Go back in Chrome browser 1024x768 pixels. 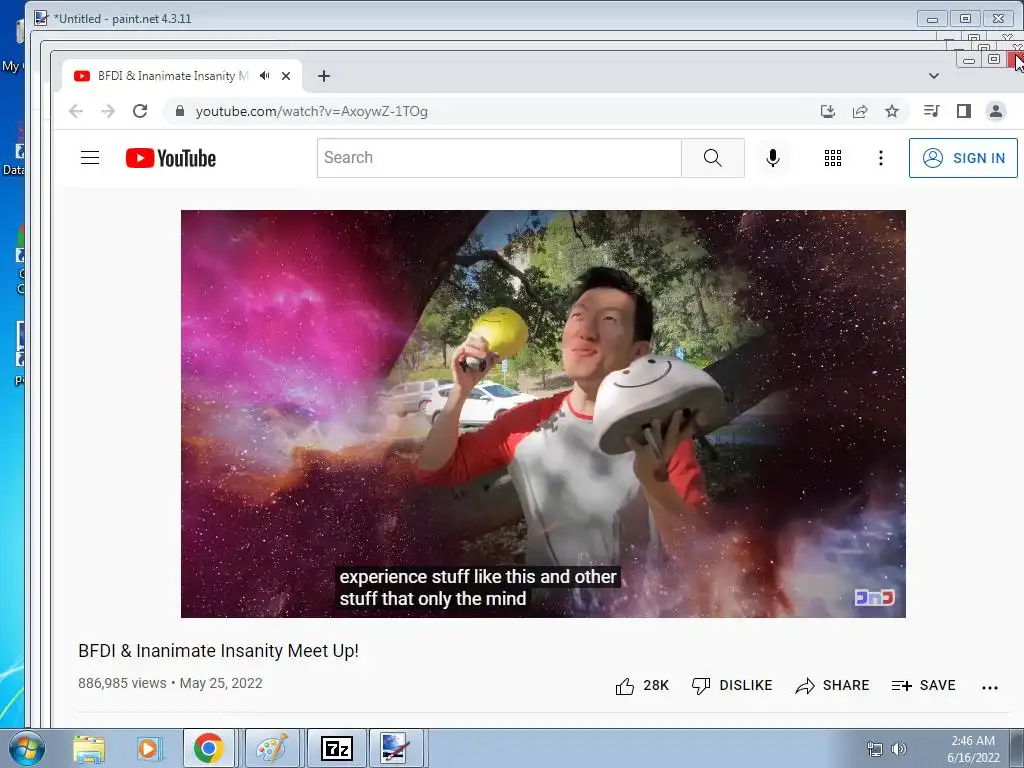coord(76,111)
